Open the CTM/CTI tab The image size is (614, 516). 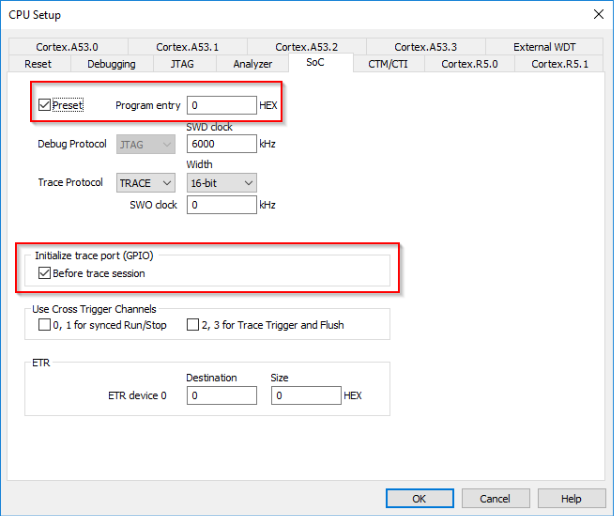pyautogui.click(x=389, y=64)
